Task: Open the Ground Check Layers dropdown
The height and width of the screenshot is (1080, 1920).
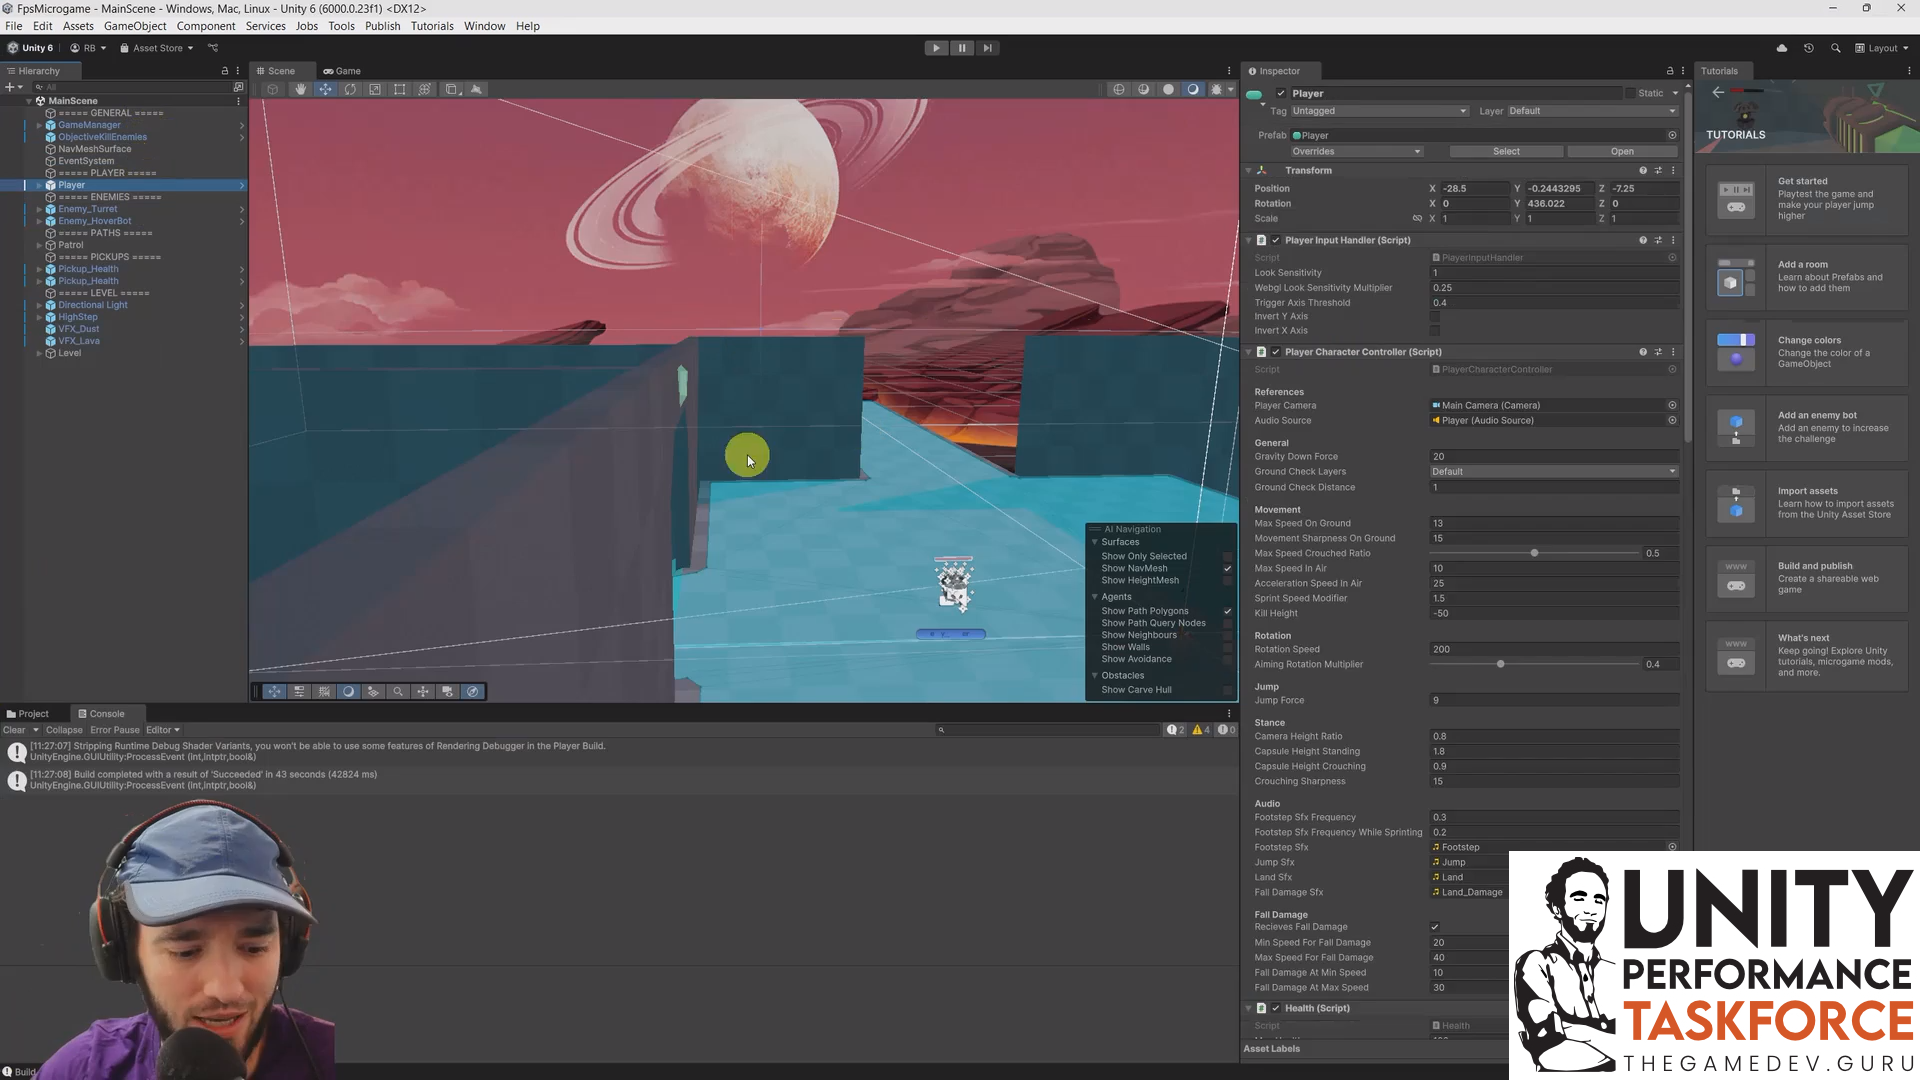Action: tap(1553, 471)
